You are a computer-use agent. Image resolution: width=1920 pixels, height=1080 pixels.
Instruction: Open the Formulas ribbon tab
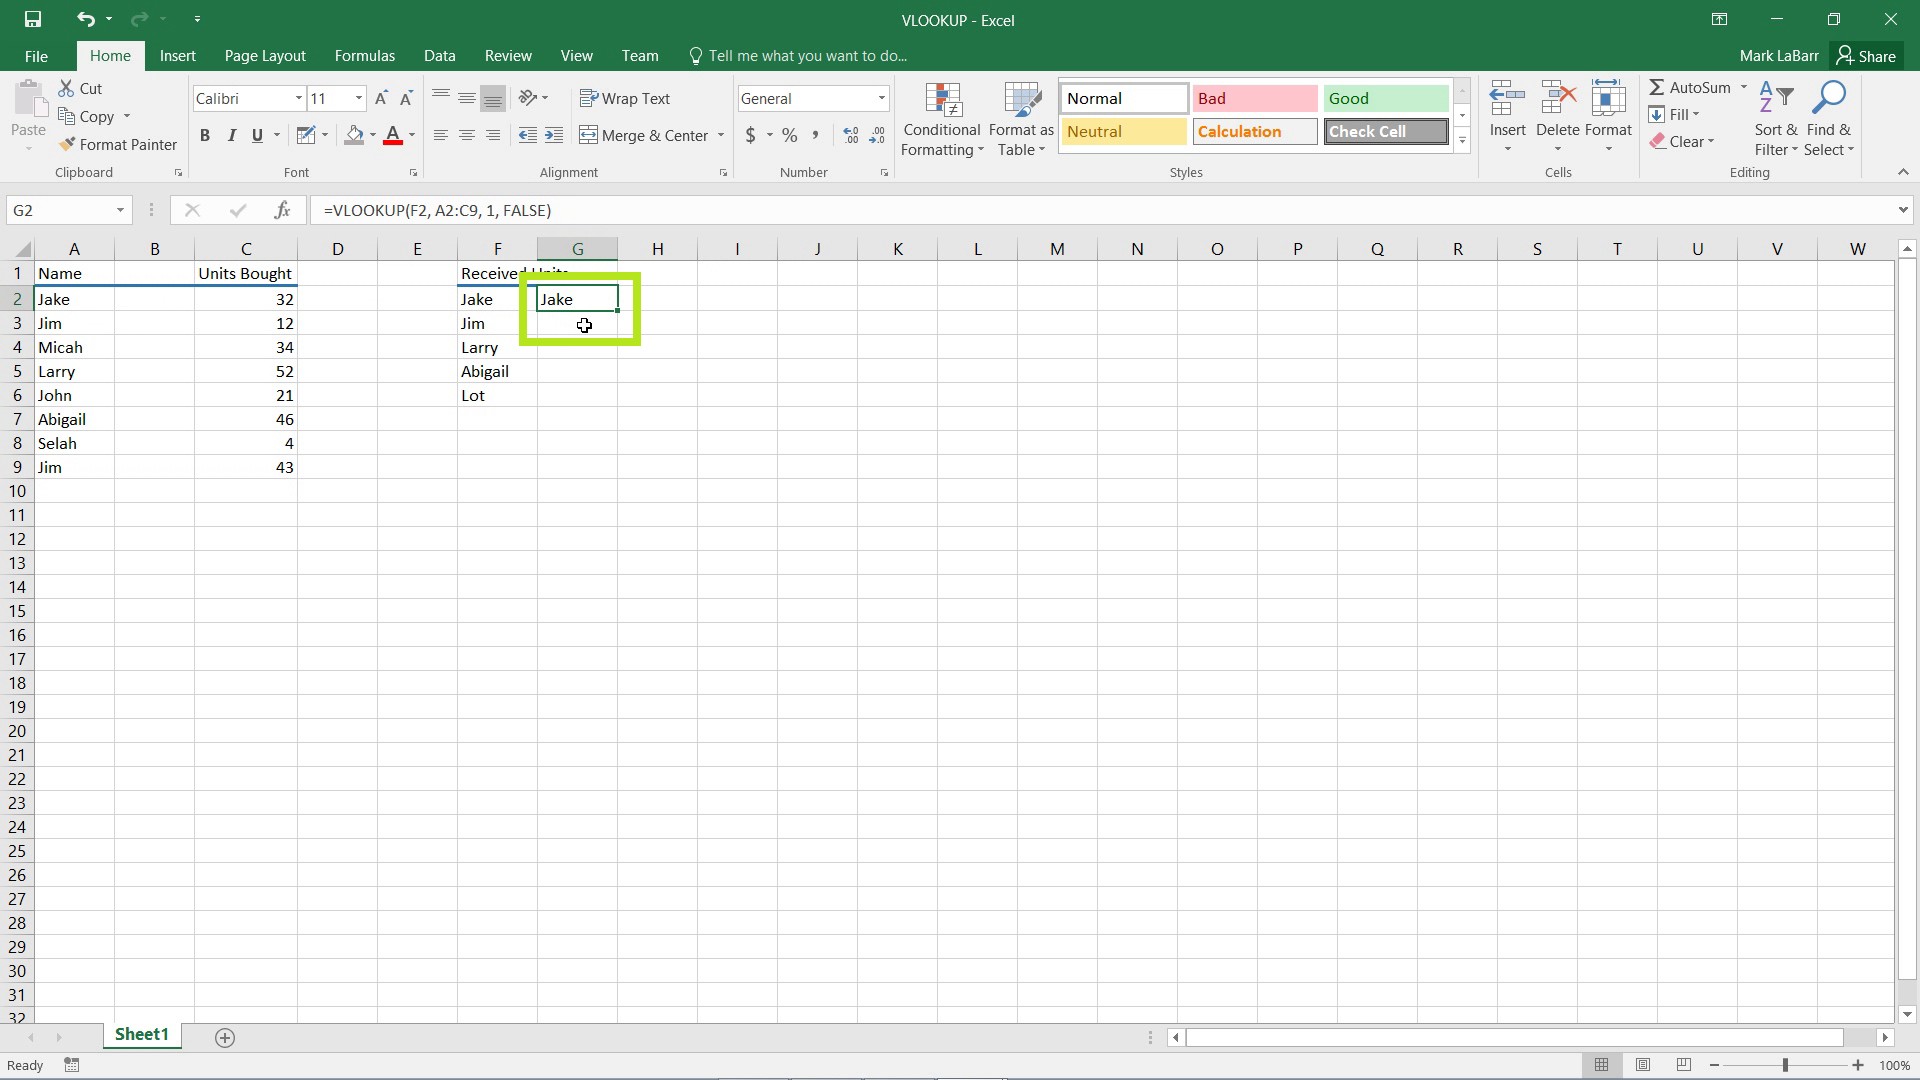364,54
